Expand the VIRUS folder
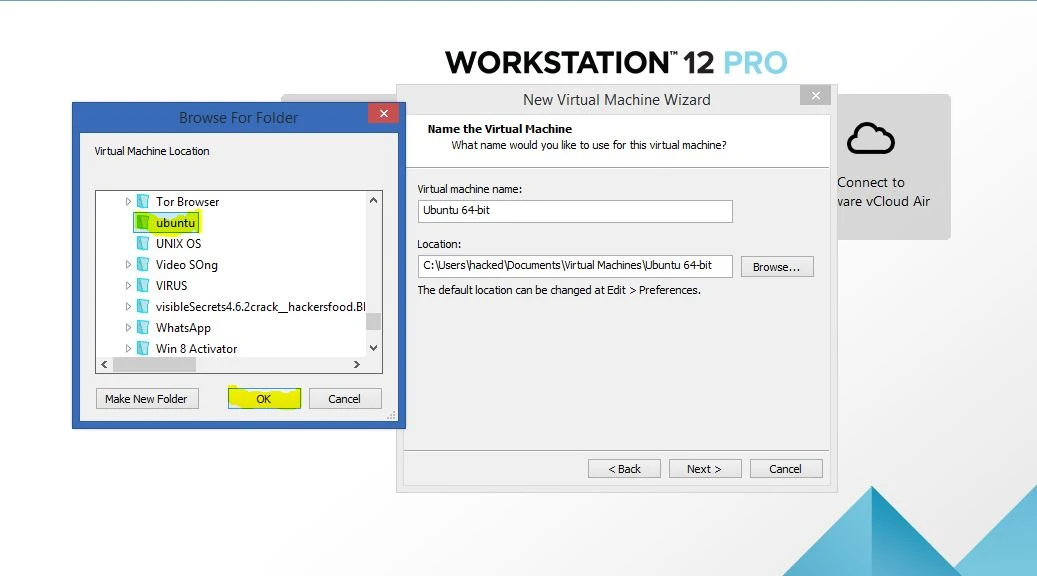Screen dimensions: 1037x576 [128, 286]
